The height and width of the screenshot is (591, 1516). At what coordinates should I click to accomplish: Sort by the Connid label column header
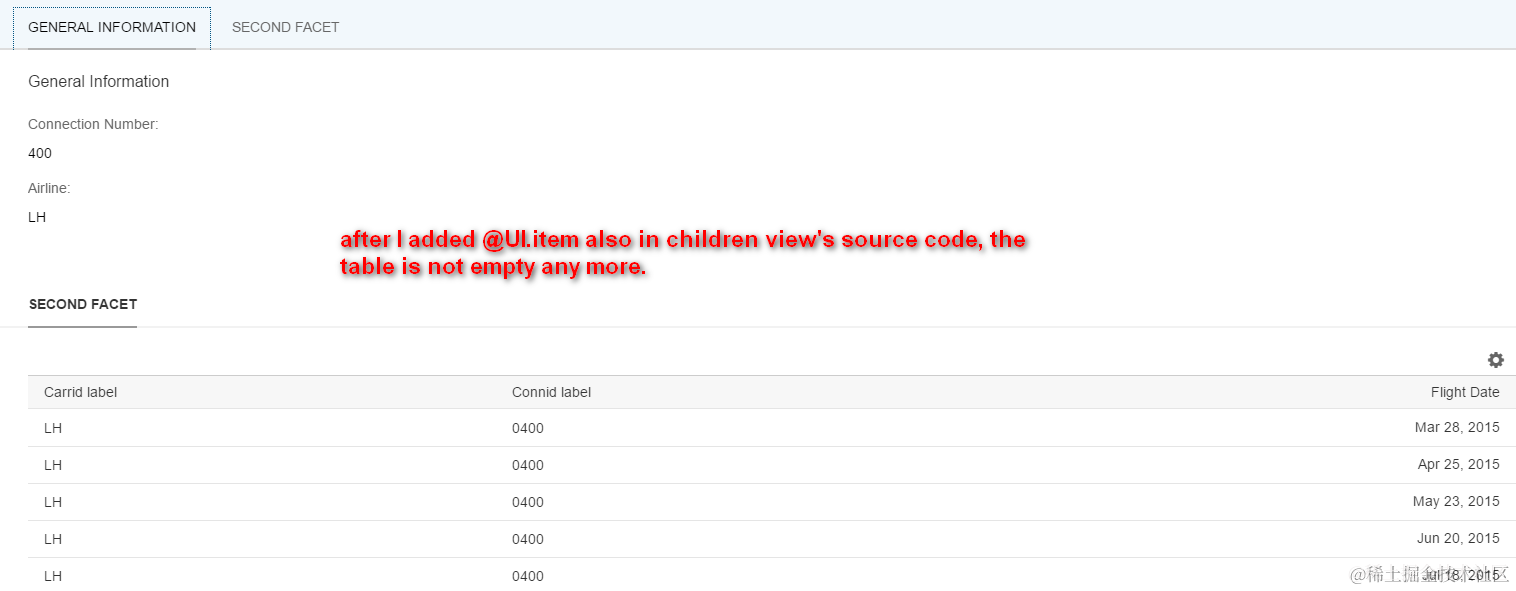(551, 392)
